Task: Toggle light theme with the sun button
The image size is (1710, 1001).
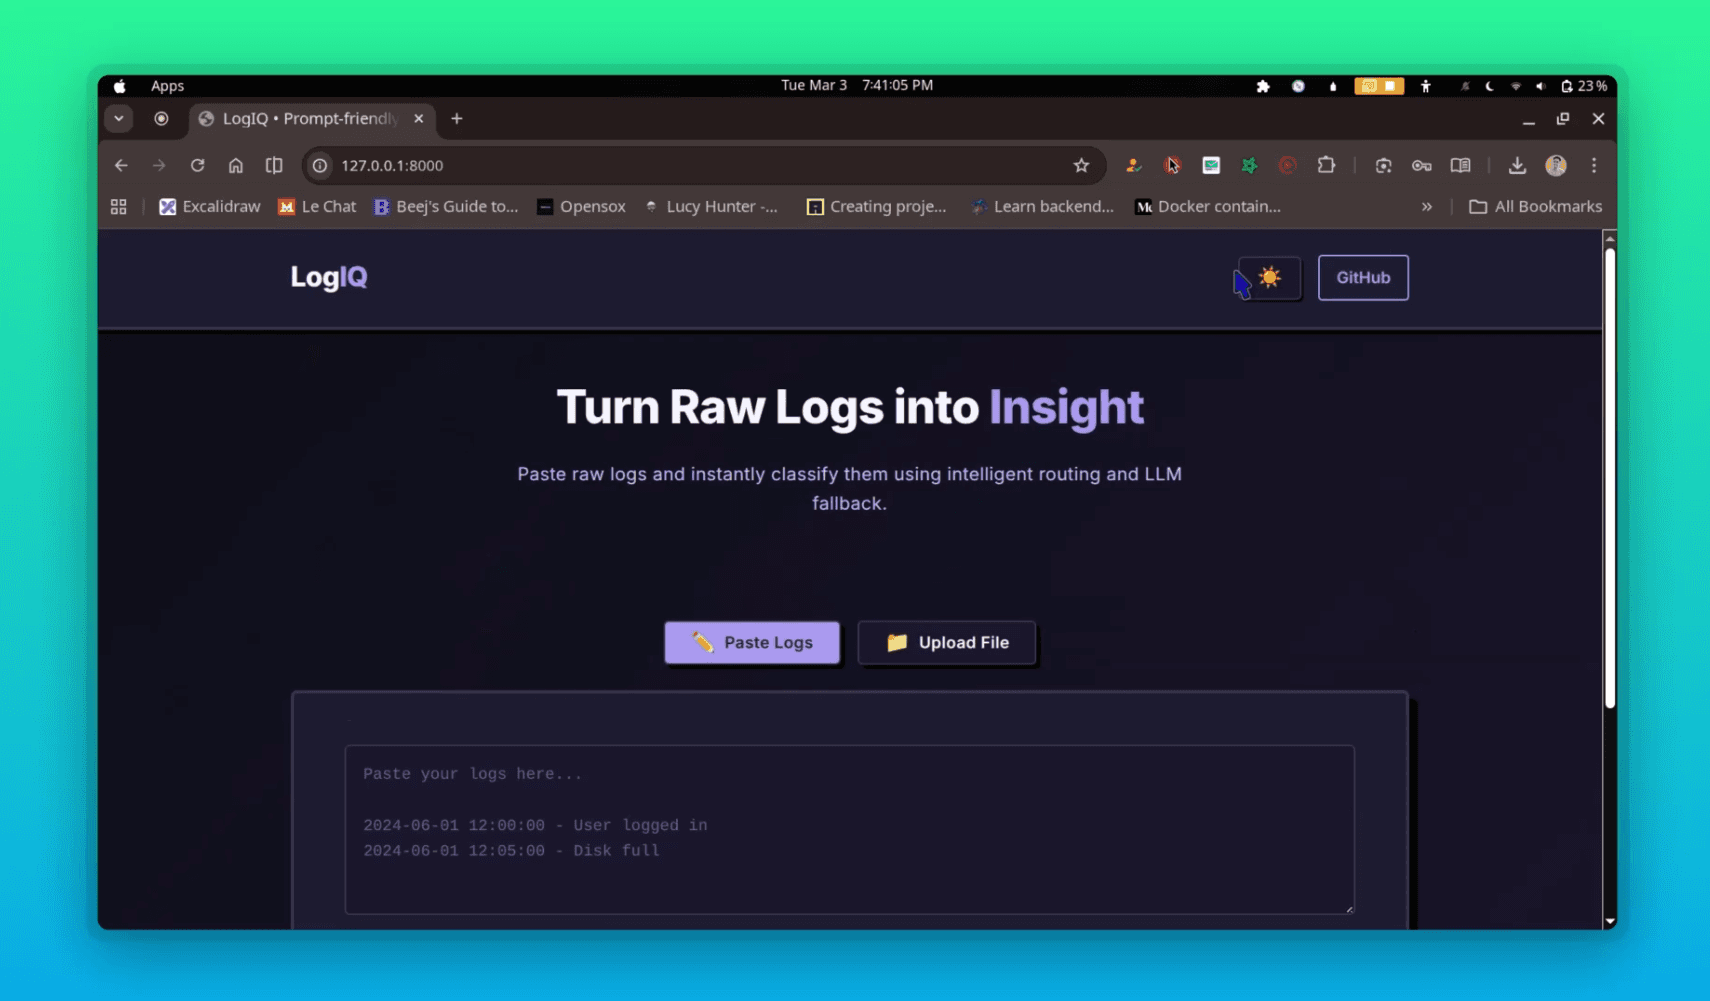Action: [x=1269, y=278]
